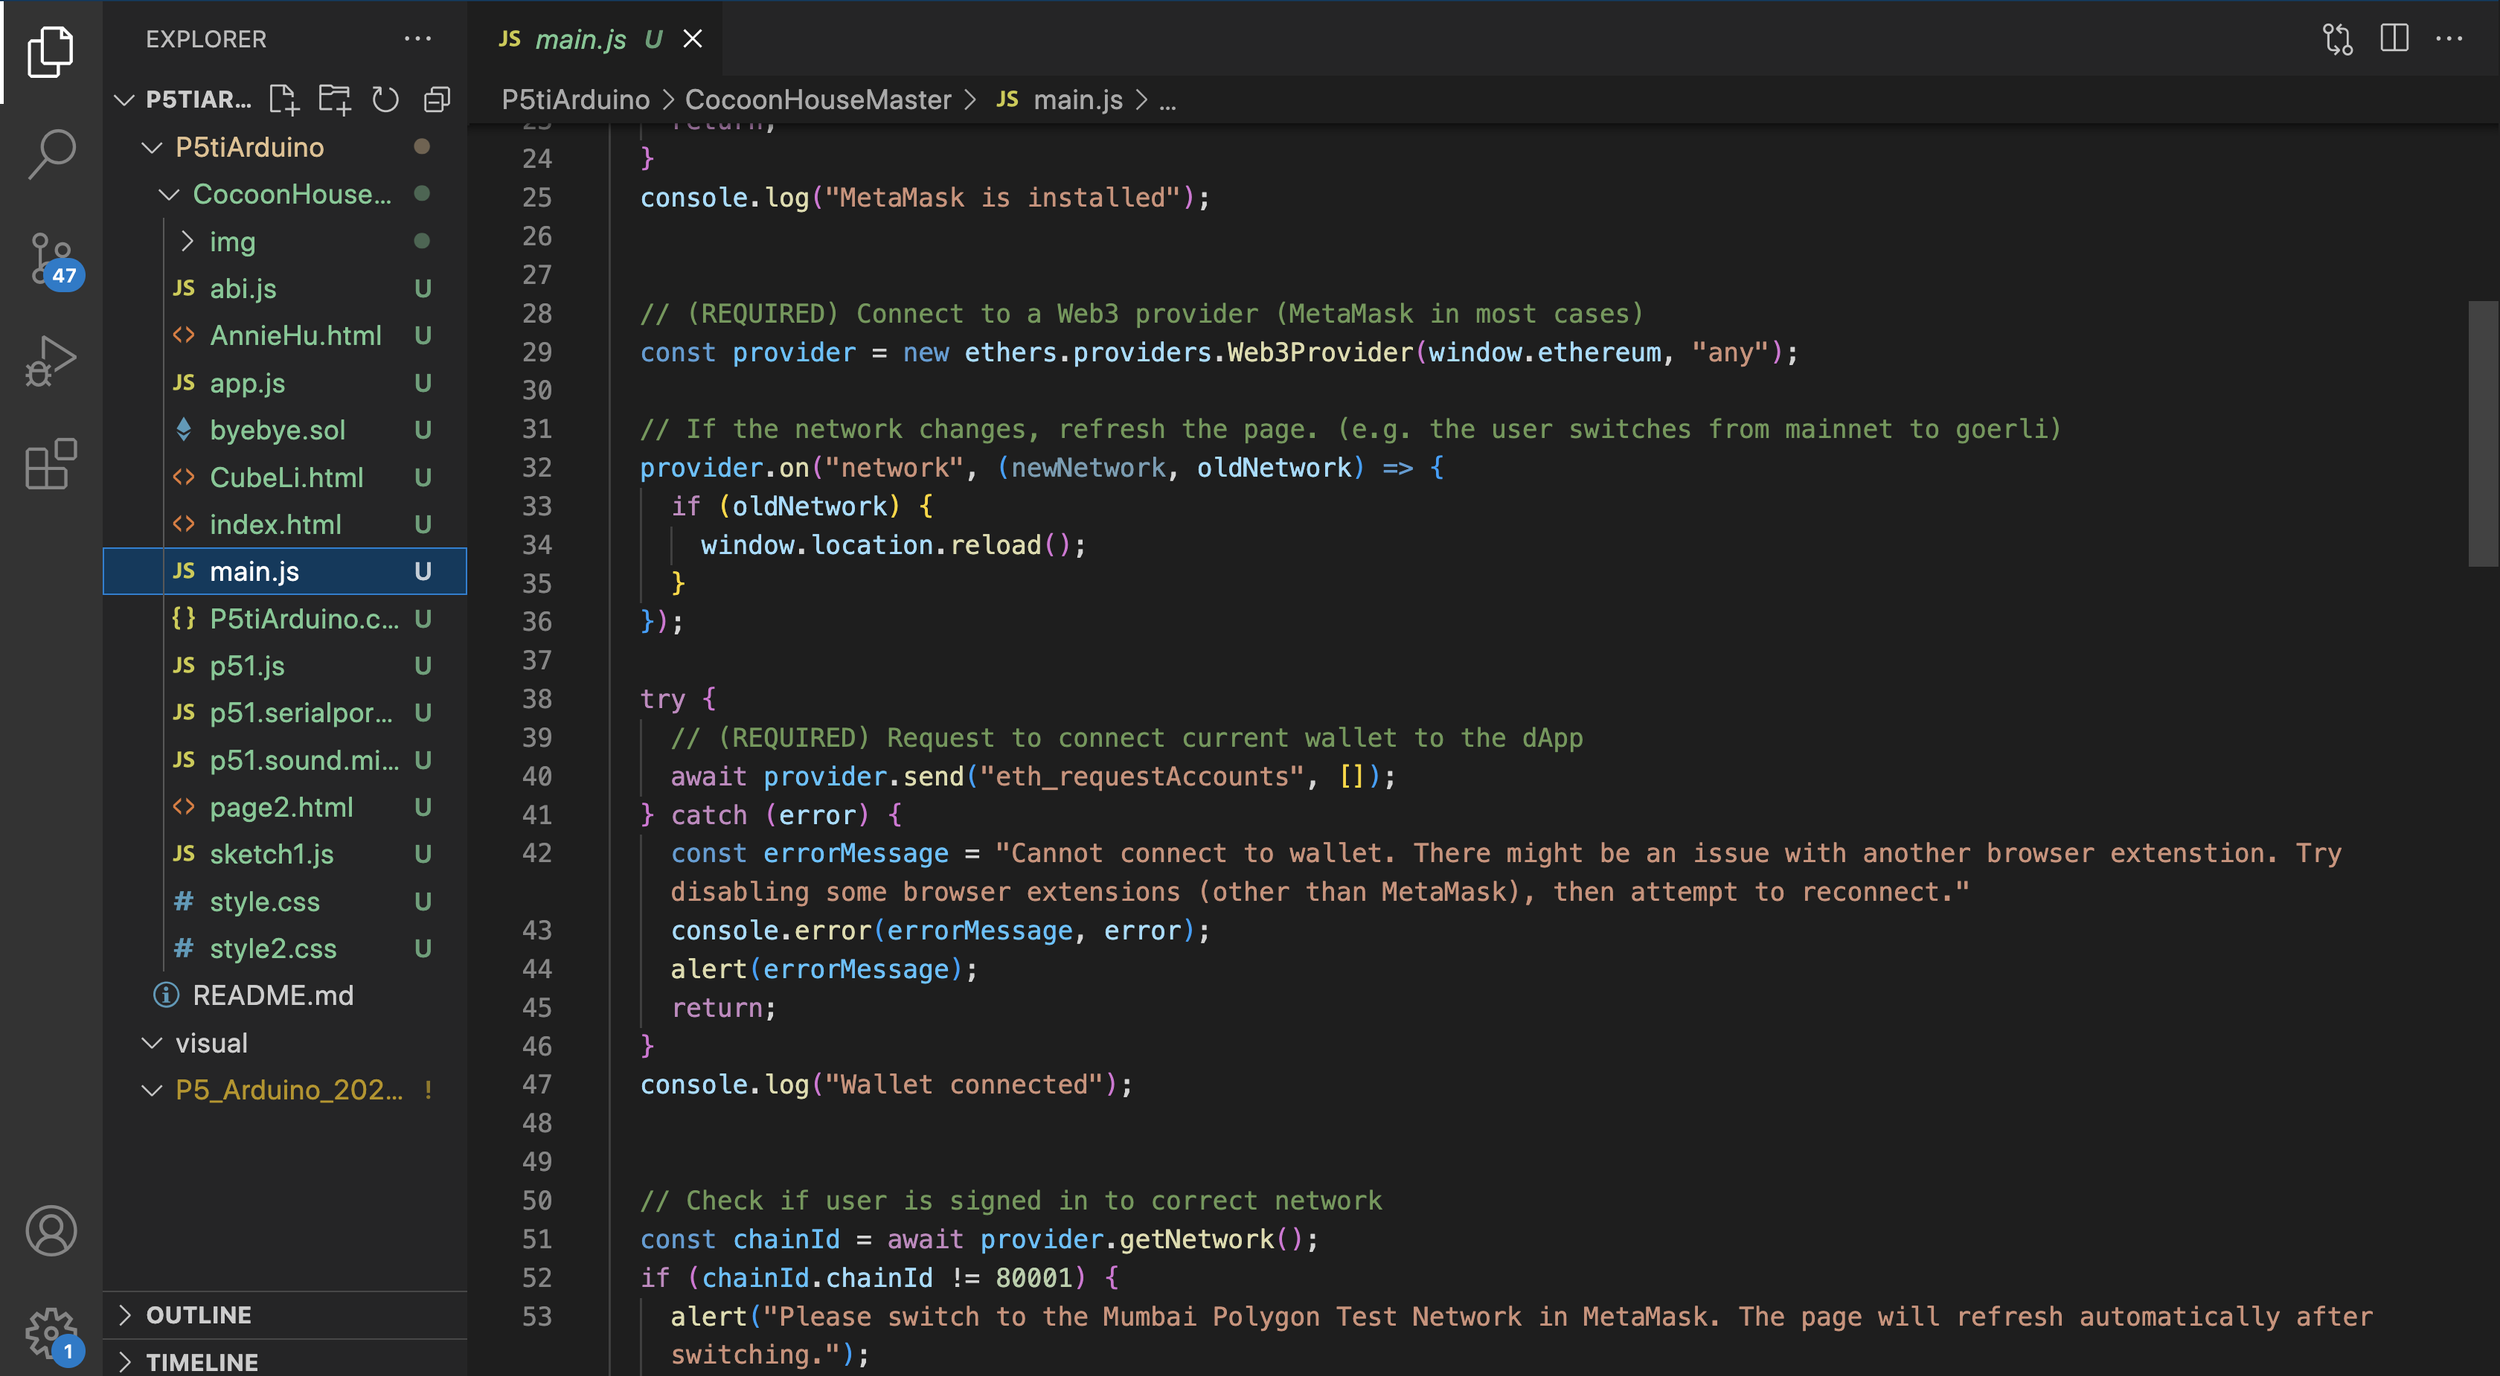Screen dimensions: 2500x1376
Task: Click the editor vertical scrollbar thumb
Action: coord(2482,433)
